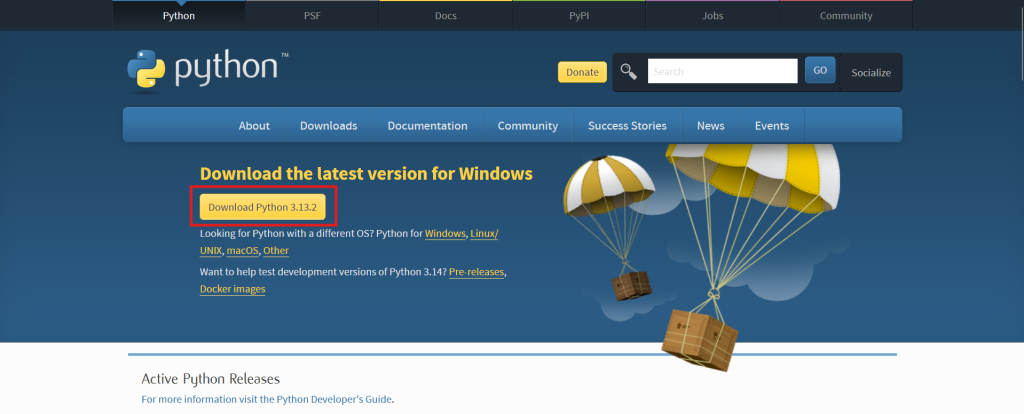Open the Socialize dropdown menu
The image size is (1024, 414).
tap(870, 72)
